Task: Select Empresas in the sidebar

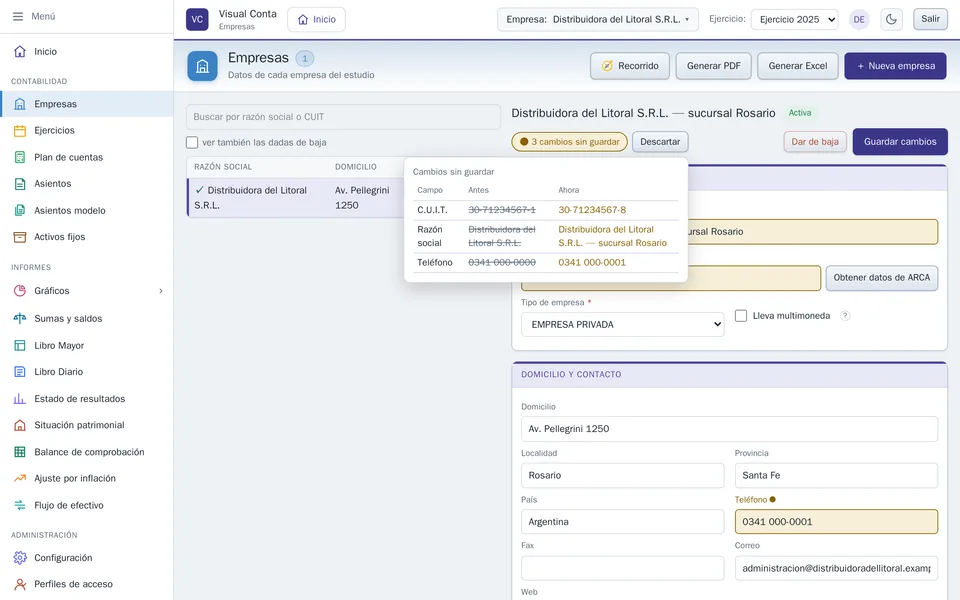Action: click(x=86, y=104)
